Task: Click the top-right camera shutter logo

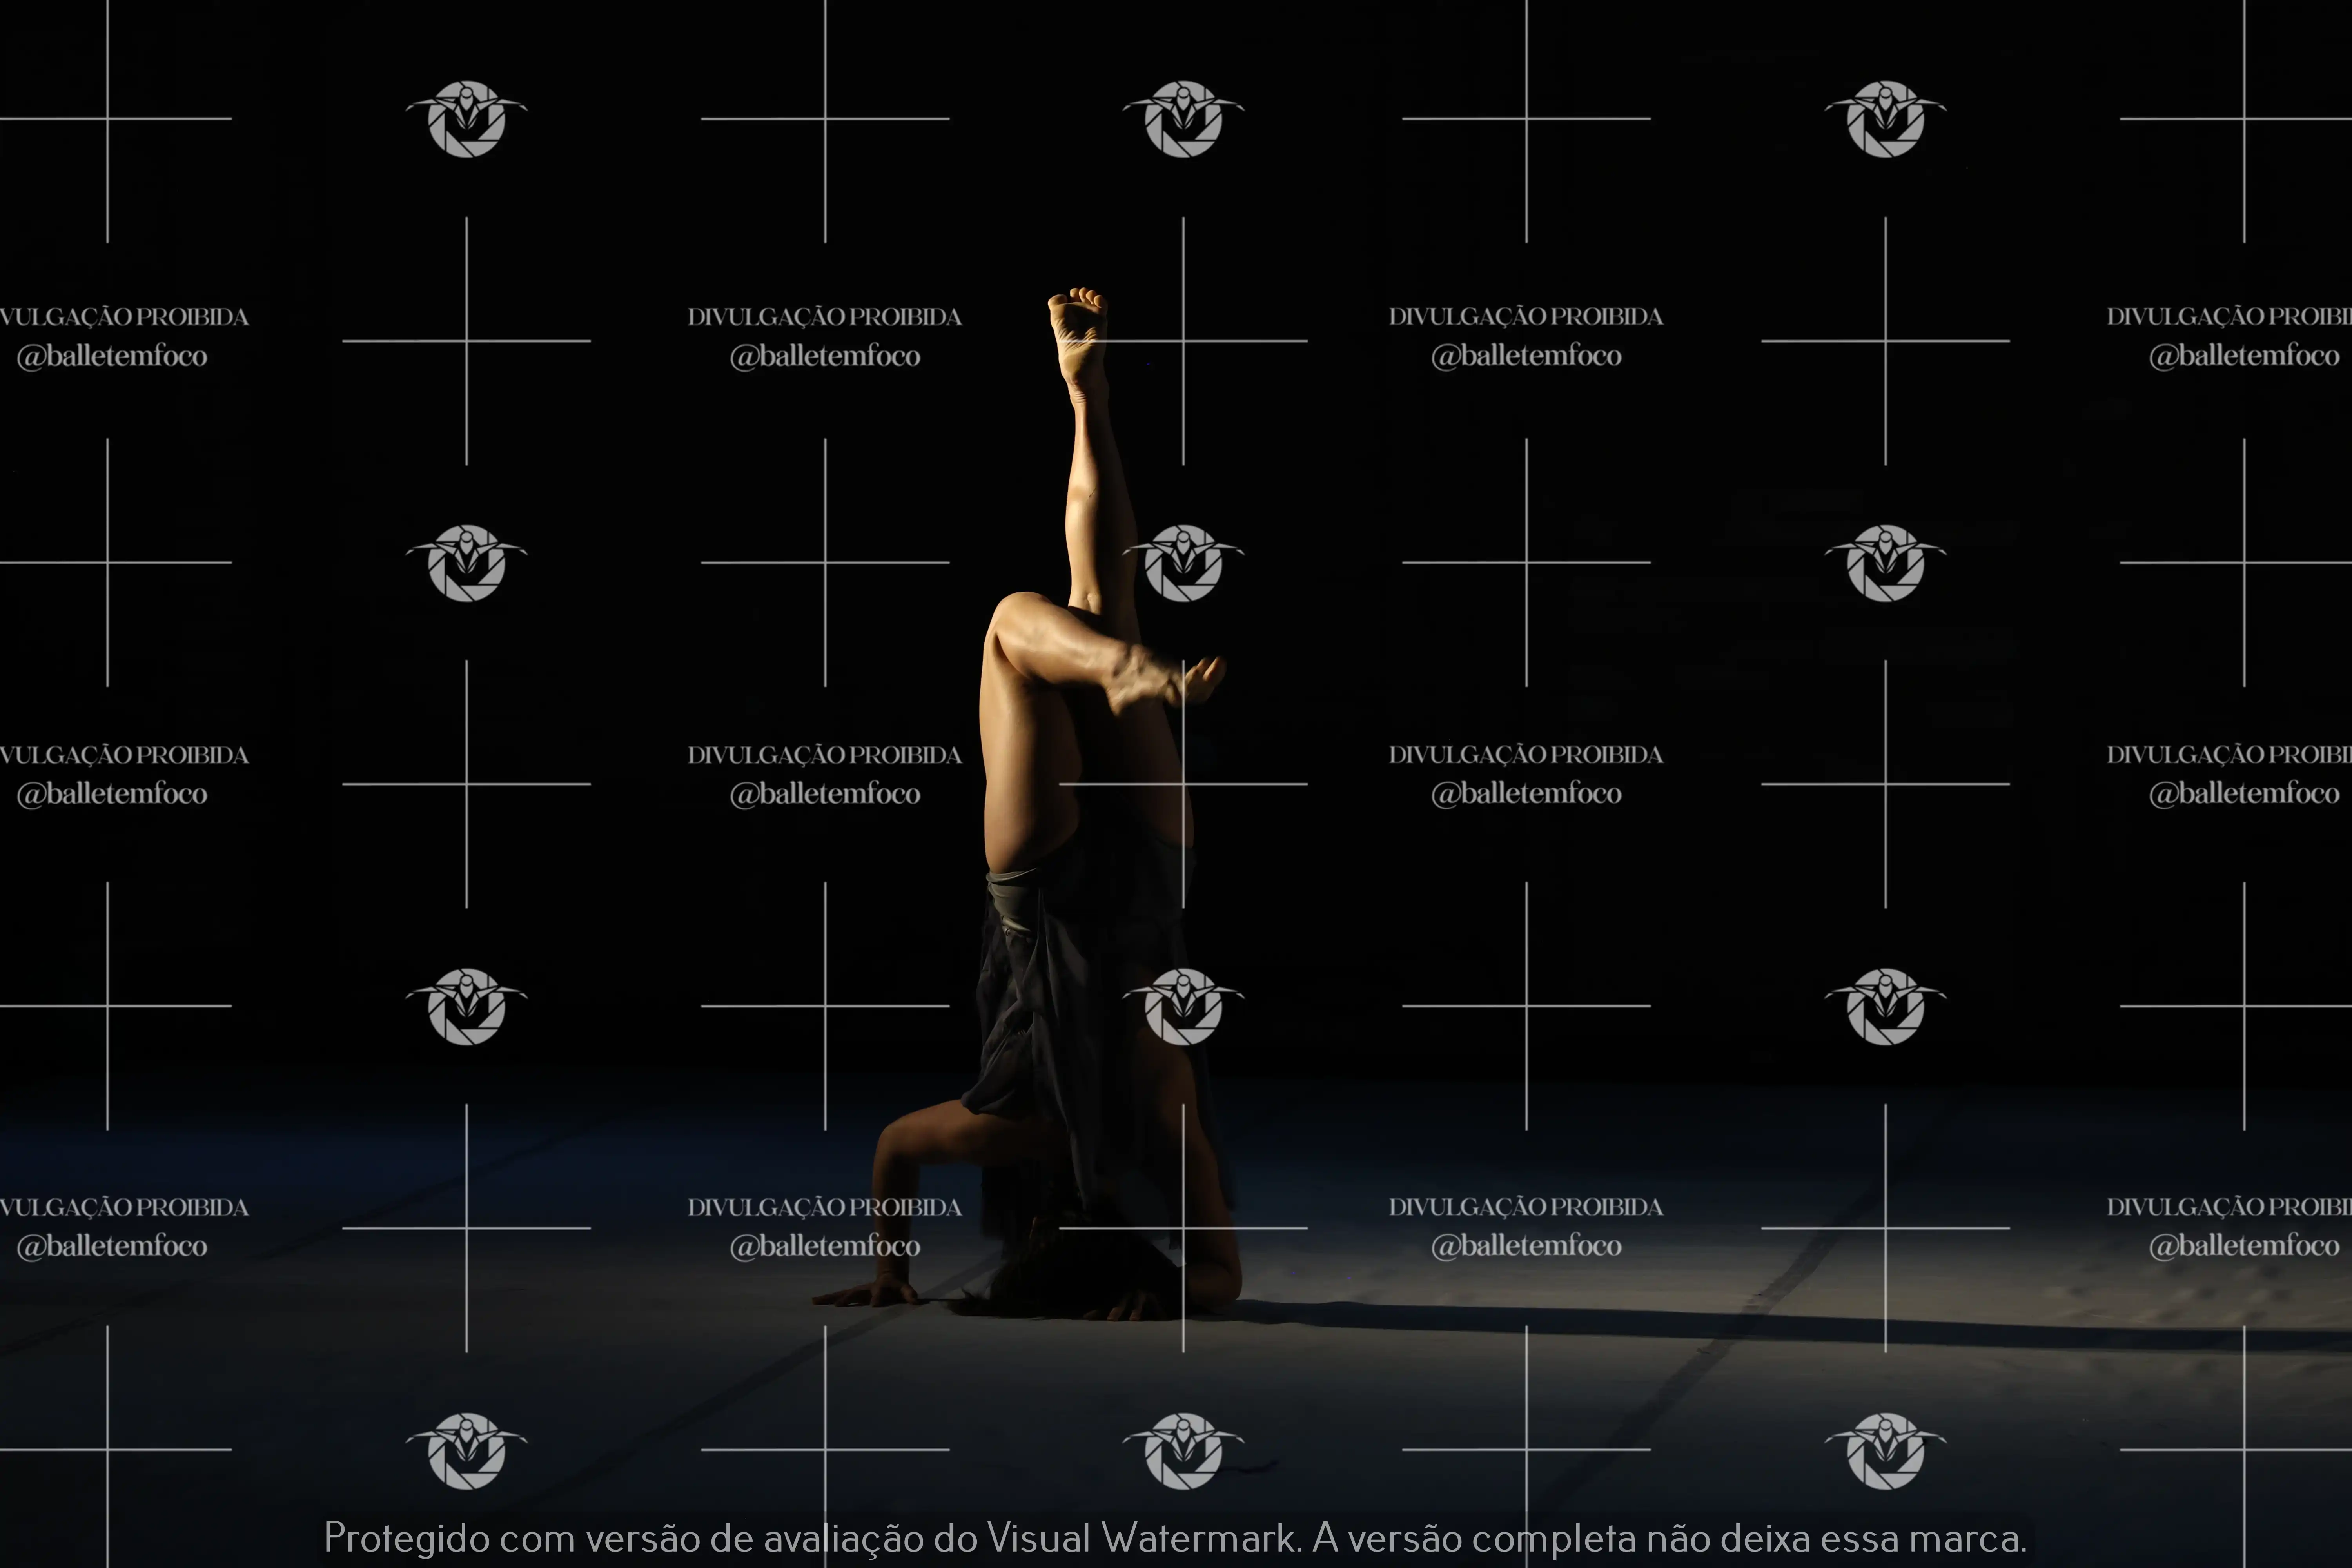Action: [1885, 119]
